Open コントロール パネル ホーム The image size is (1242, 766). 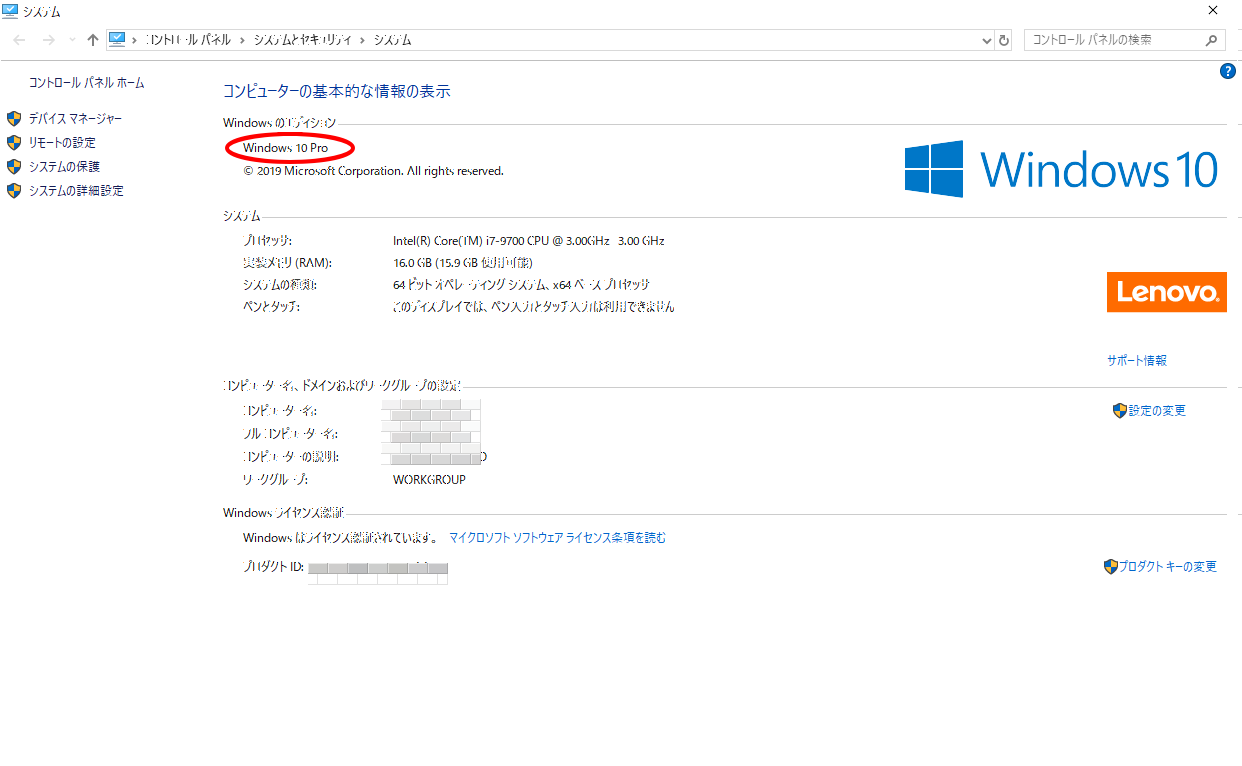(86, 83)
